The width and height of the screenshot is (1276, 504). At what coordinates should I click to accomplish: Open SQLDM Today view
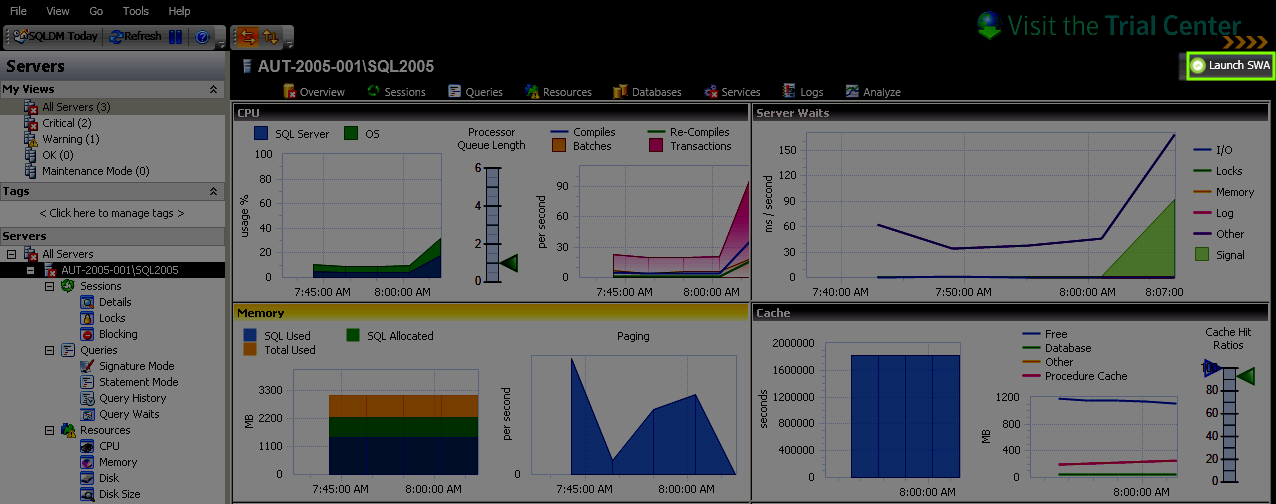(56, 37)
